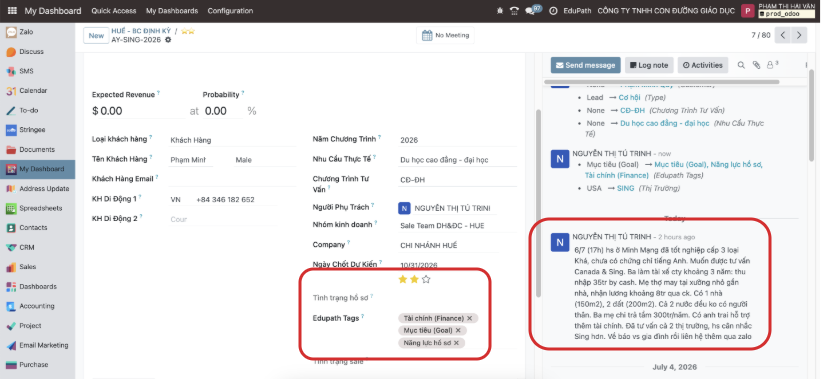Open country code VN dropdown
The width and height of the screenshot is (821, 380).
(180, 199)
